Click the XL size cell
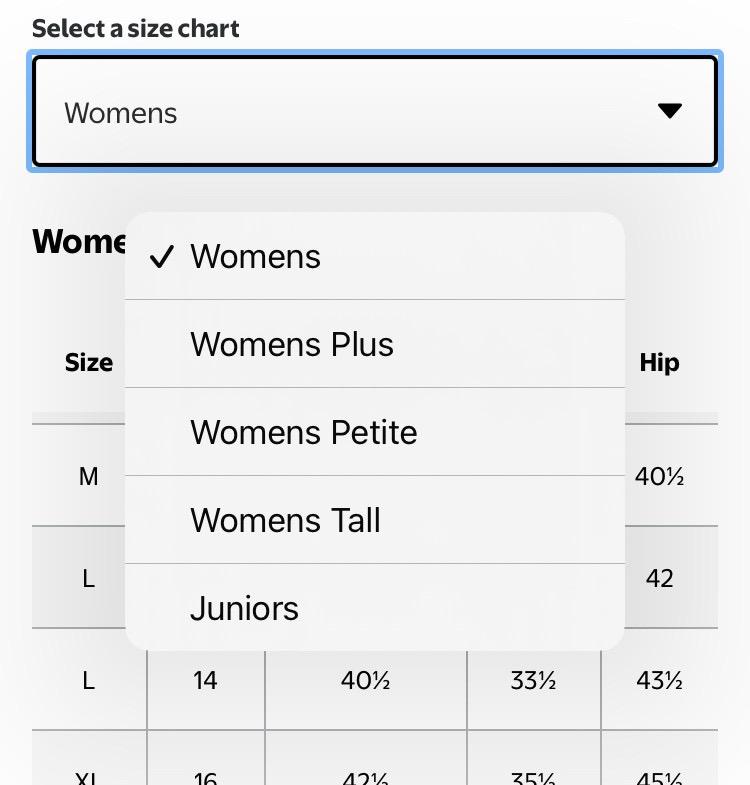This screenshot has height=785, width=750. 89,776
